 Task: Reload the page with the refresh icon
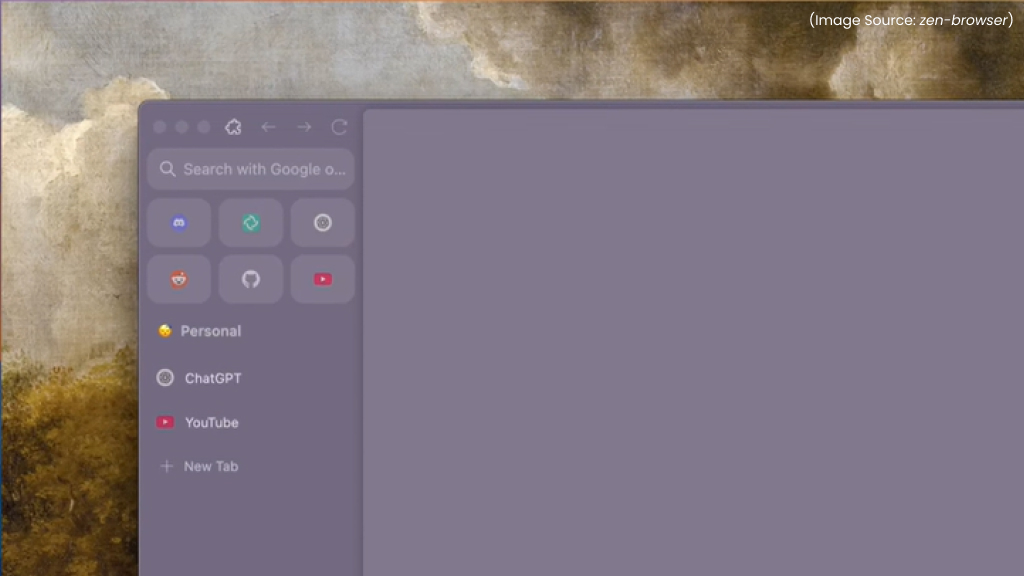click(339, 127)
